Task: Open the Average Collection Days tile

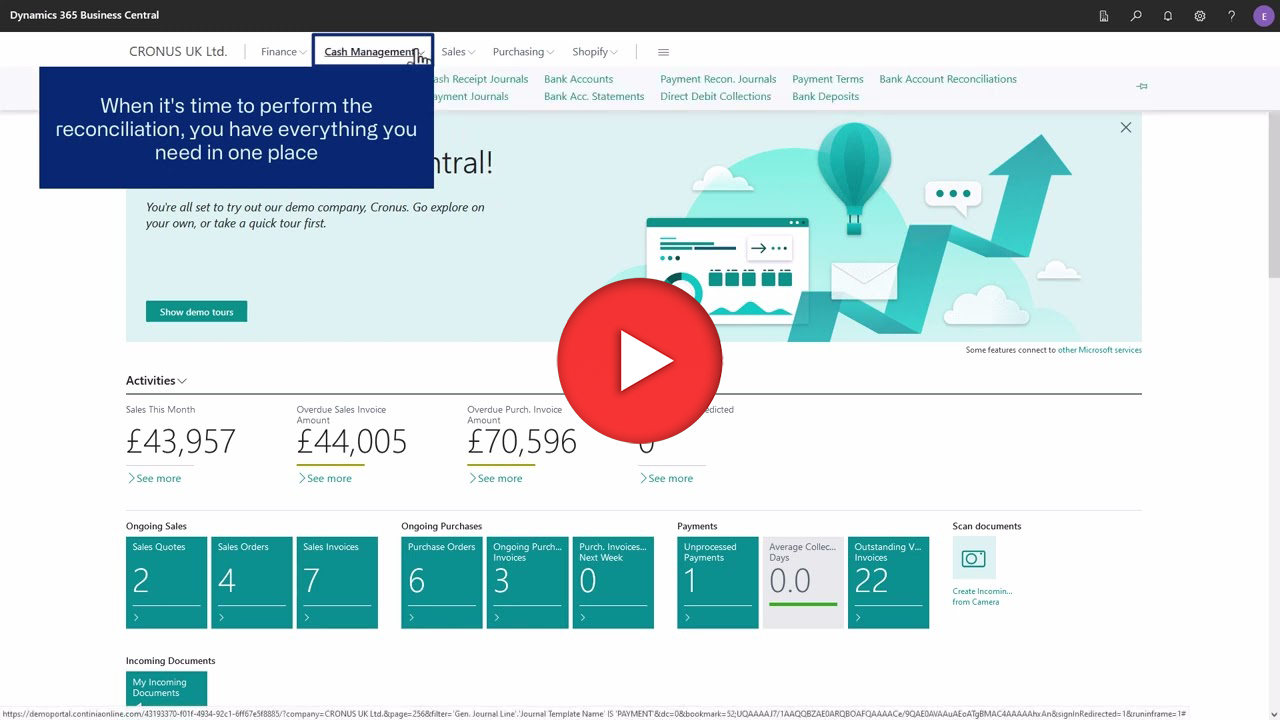Action: [803, 583]
